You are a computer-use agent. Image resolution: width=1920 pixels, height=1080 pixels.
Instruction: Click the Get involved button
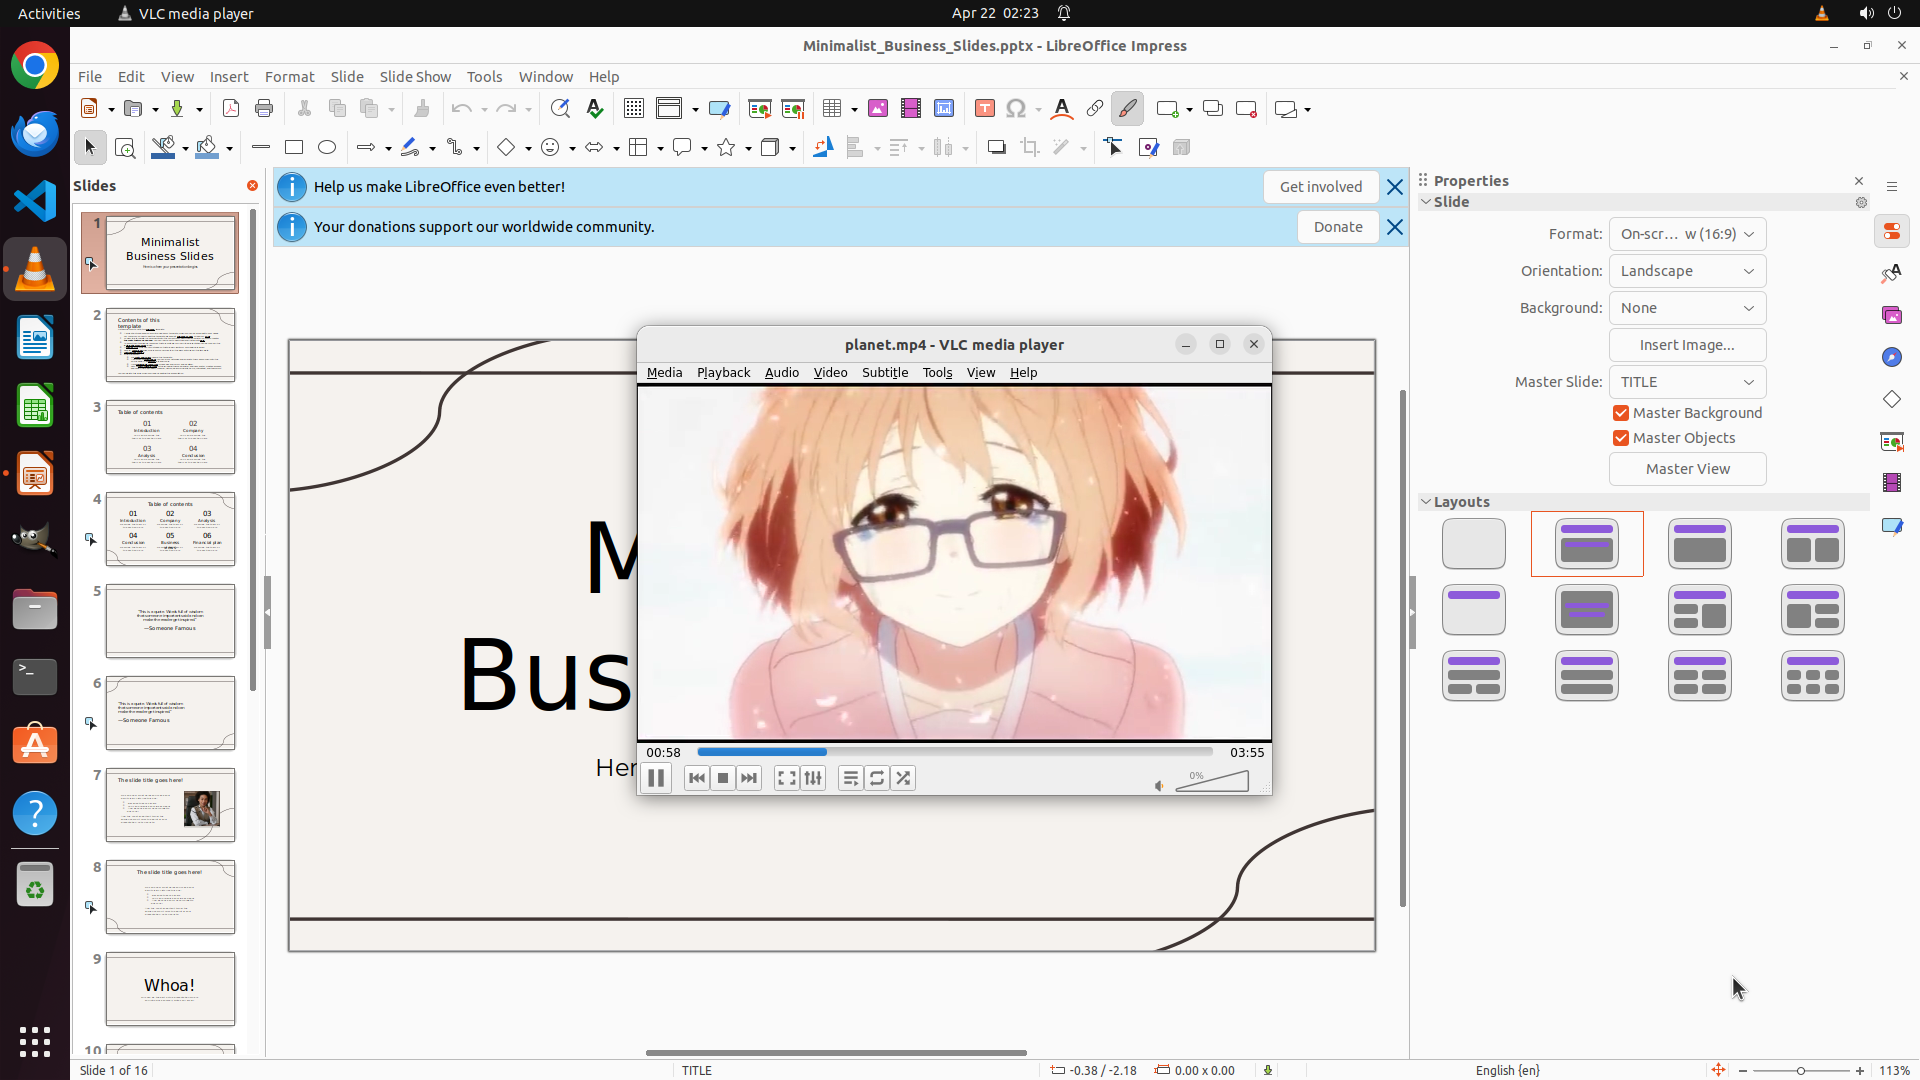[x=1320, y=187]
